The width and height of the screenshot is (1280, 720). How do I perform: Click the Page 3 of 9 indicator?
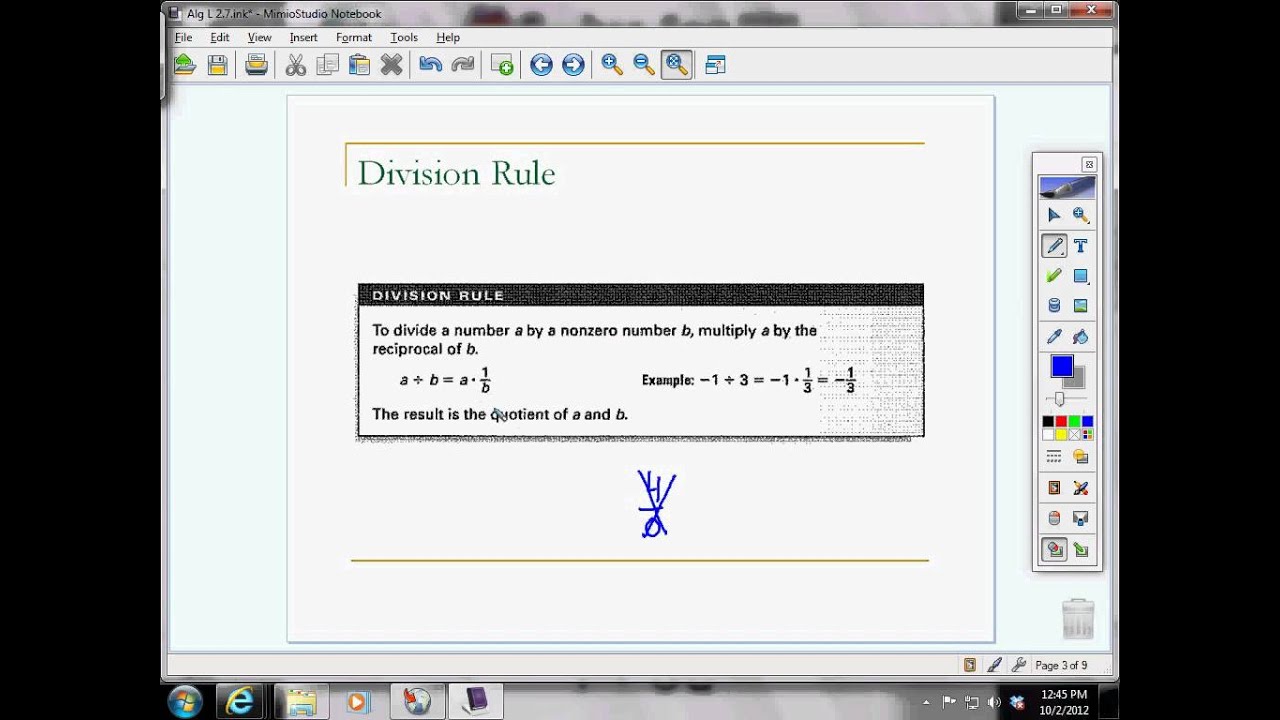coord(1061,665)
